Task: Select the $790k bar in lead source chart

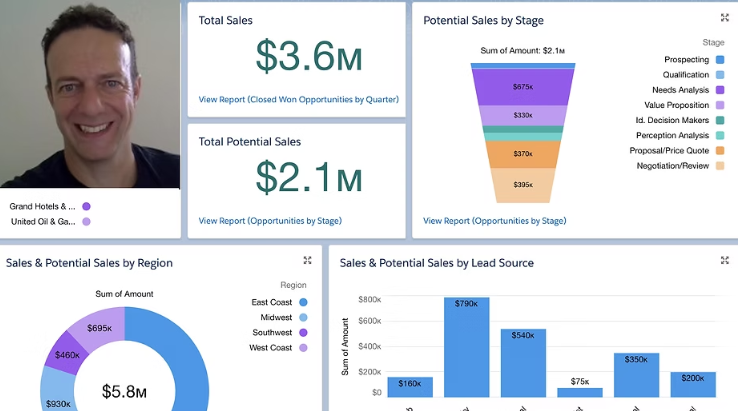Action: coord(466,347)
